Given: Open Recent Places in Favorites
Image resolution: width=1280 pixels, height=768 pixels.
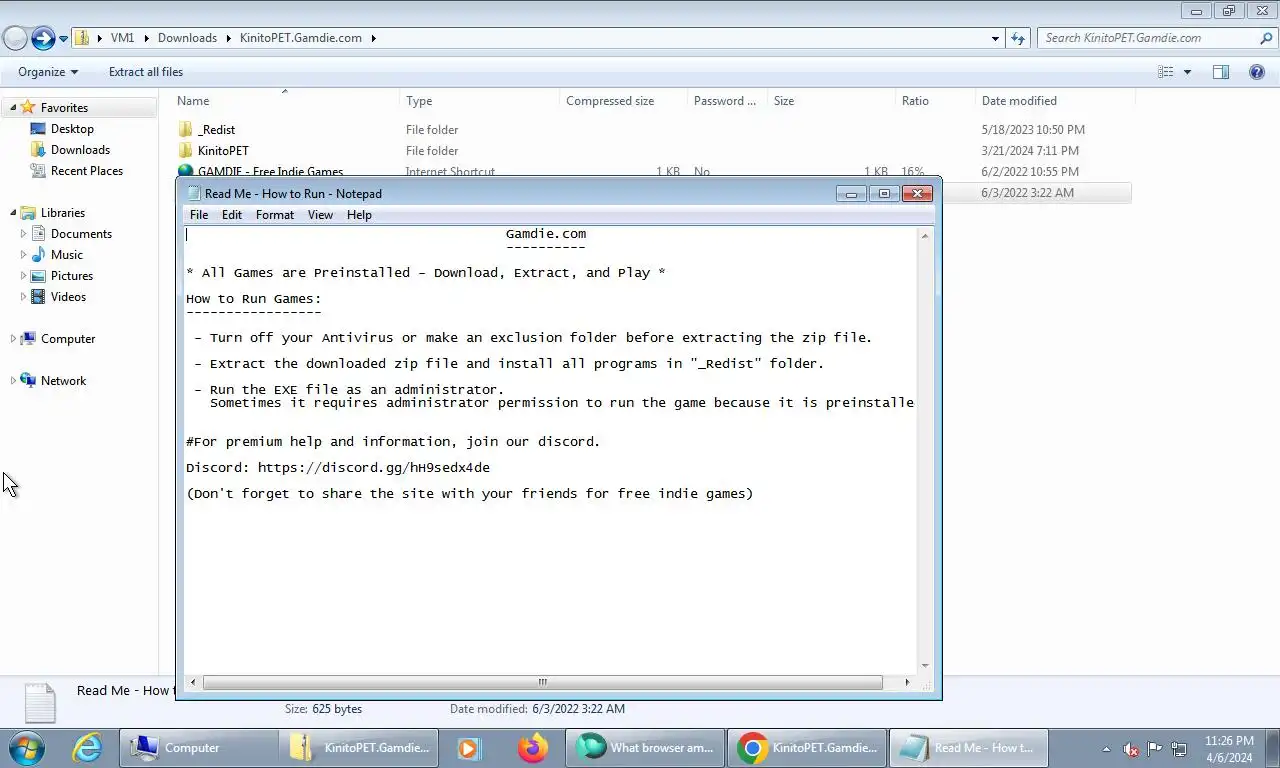Looking at the screenshot, I should pyautogui.click(x=87, y=171).
